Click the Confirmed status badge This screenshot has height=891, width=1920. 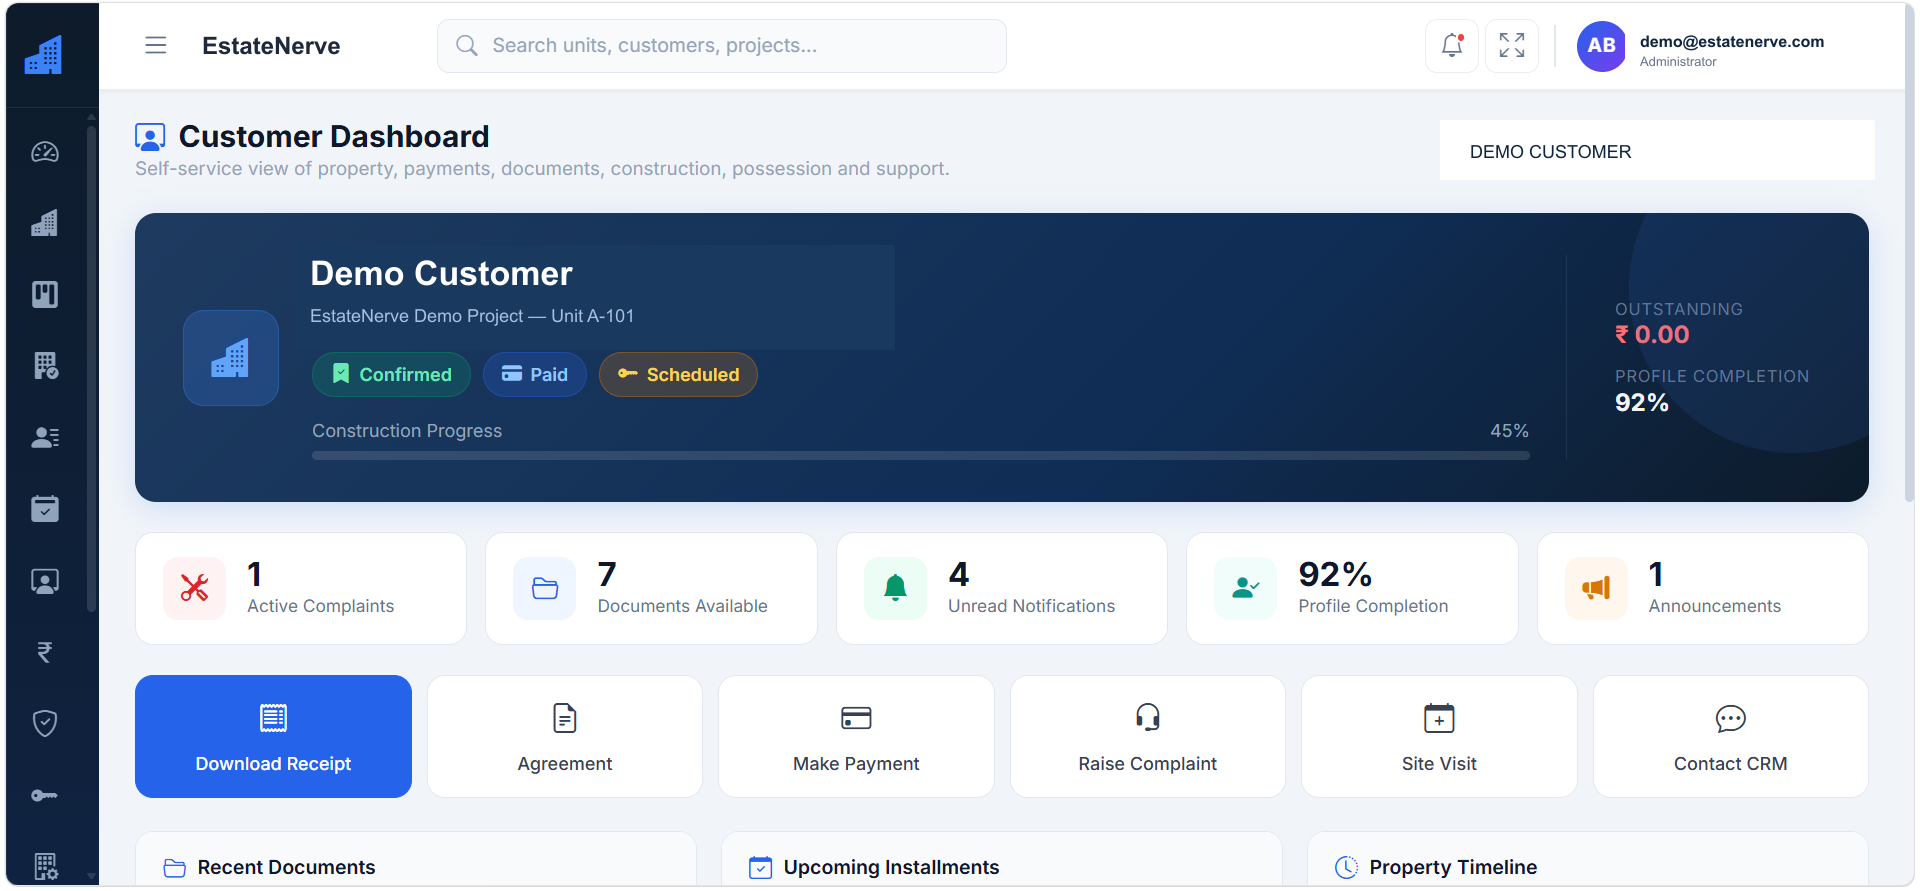391,374
